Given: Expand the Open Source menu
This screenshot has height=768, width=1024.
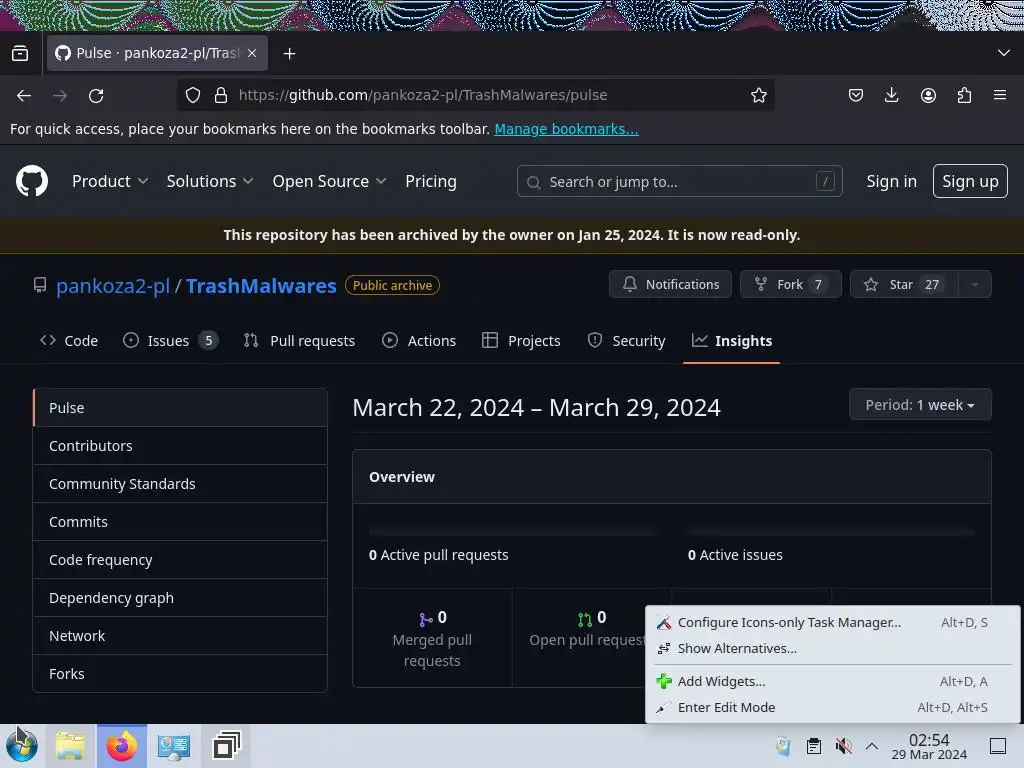Looking at the screenshot, I should tap(329, 181).
